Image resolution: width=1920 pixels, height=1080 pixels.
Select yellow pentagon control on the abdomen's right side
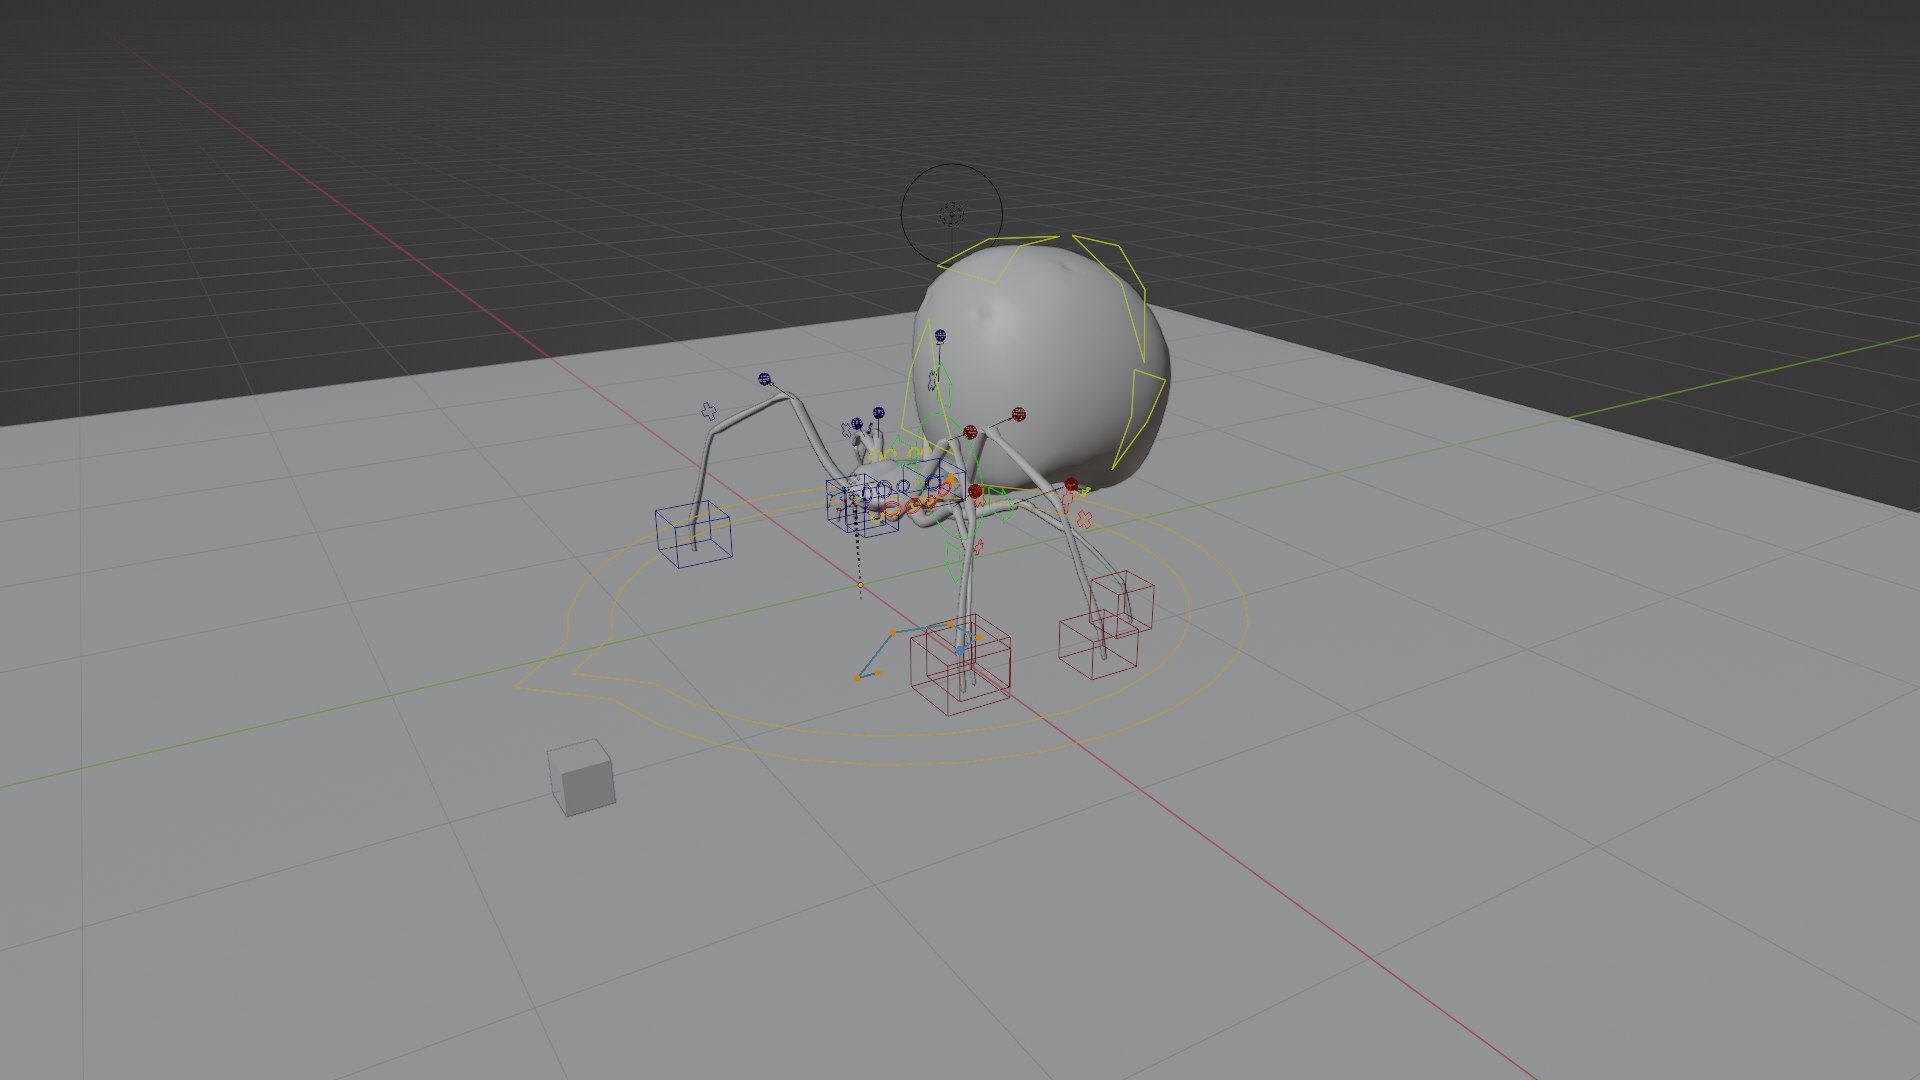tap(1139, 420)
